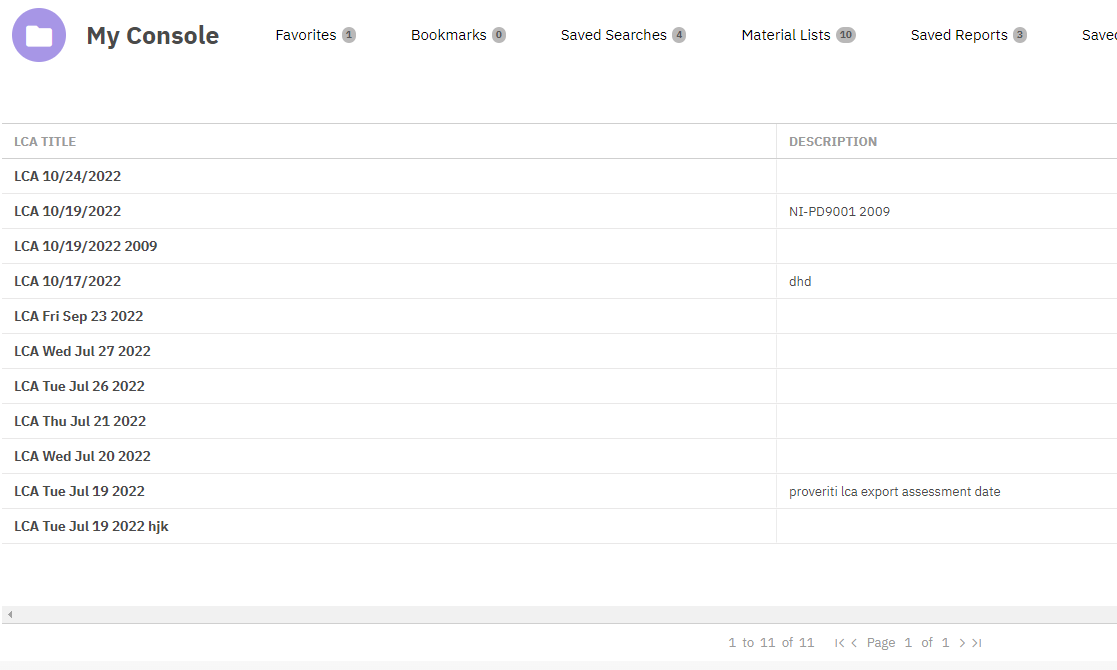Click the 'dhd' description cell
Image resolution: width=1117 pixels, height=670 pixels.
click(800, 281)
